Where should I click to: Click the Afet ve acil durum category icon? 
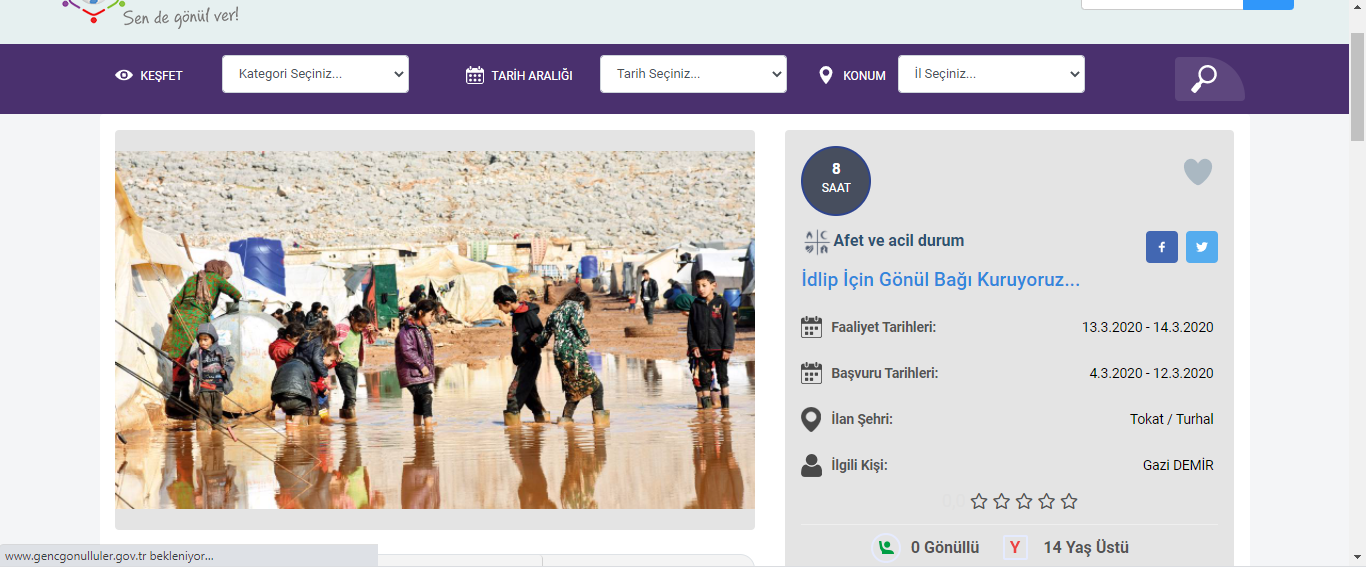point(816,242)
